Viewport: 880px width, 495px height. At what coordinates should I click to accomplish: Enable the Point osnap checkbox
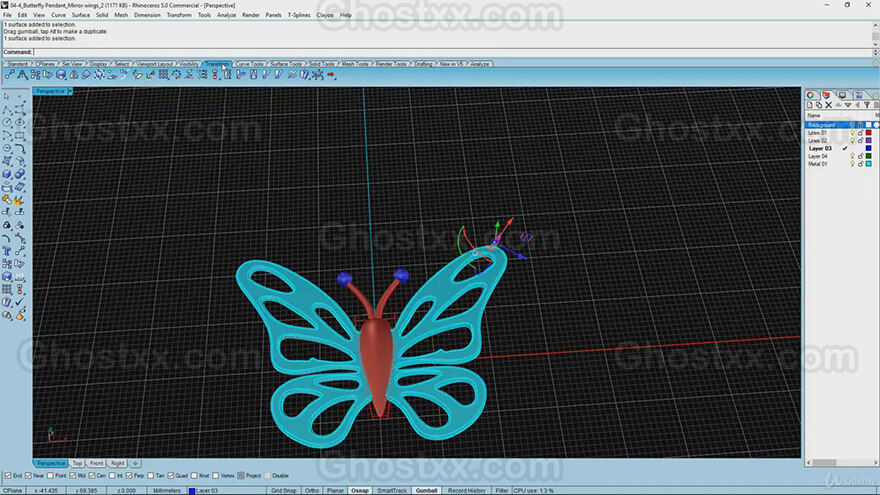click(x=50, y=476)
